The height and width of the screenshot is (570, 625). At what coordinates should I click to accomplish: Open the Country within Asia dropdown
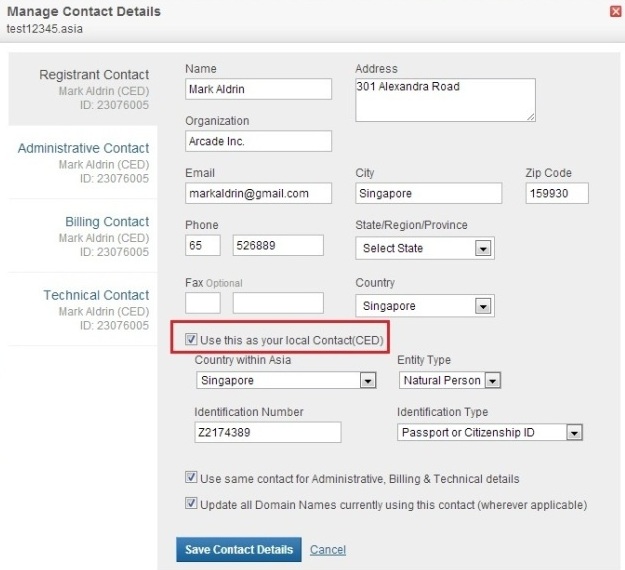pos(286,380)
